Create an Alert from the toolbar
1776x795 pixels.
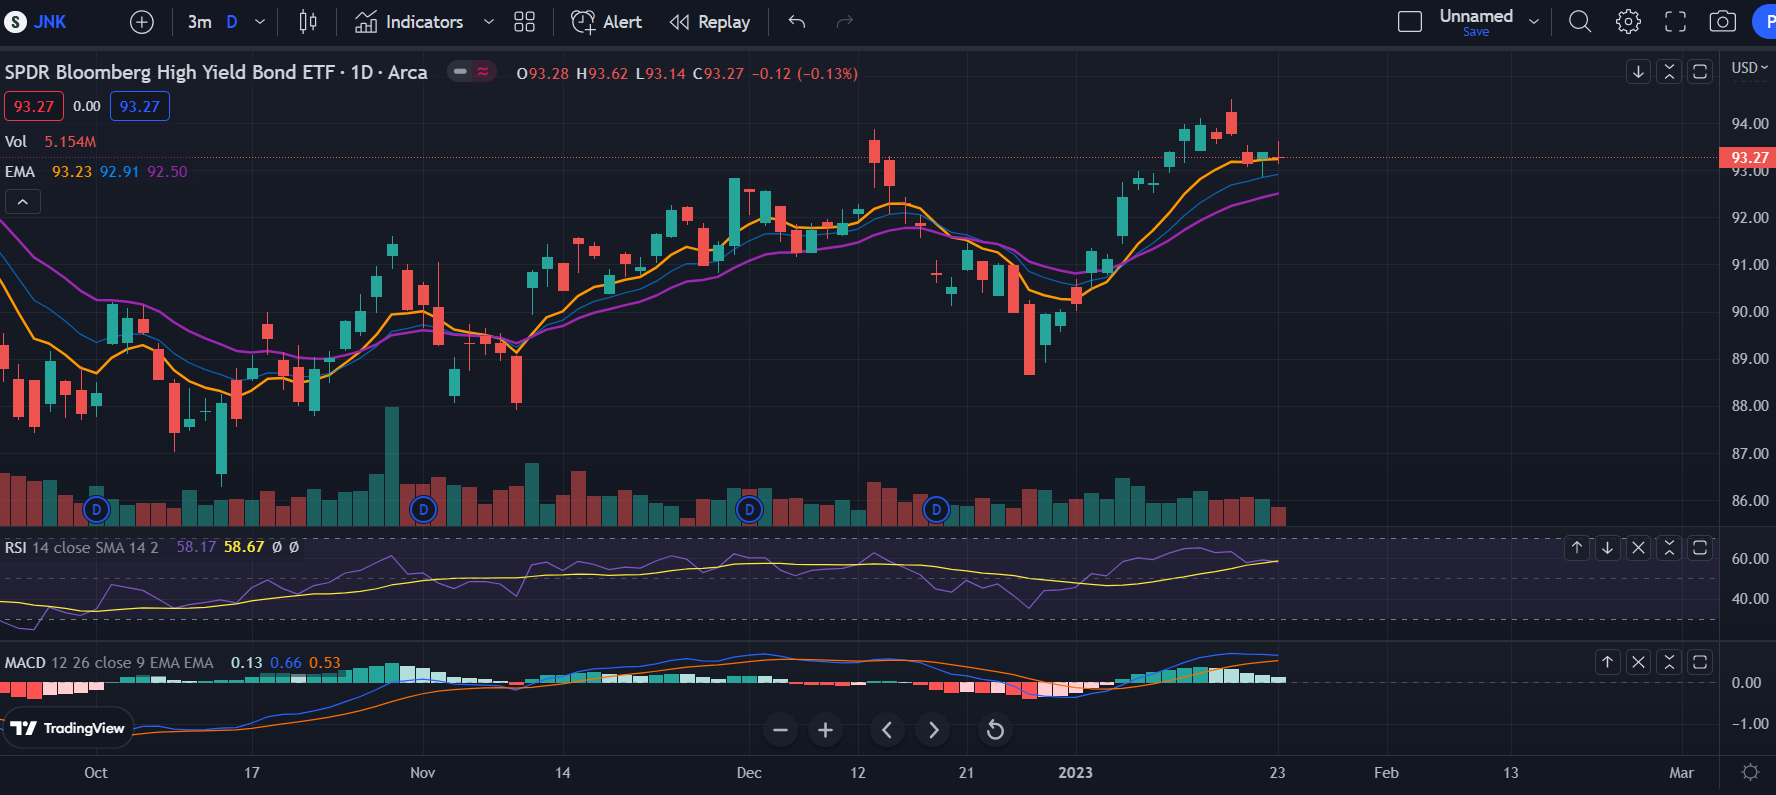606,22
